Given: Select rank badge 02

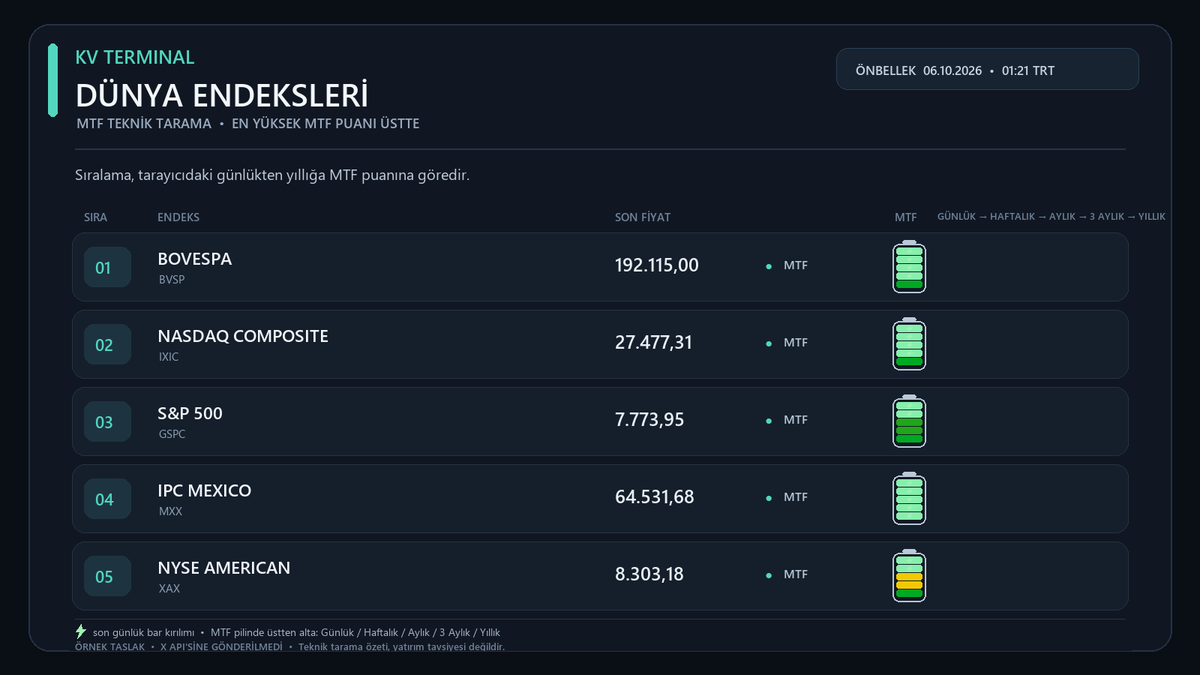Looking at the screenshot, I should pyautogui.click(x=107, y=345).
